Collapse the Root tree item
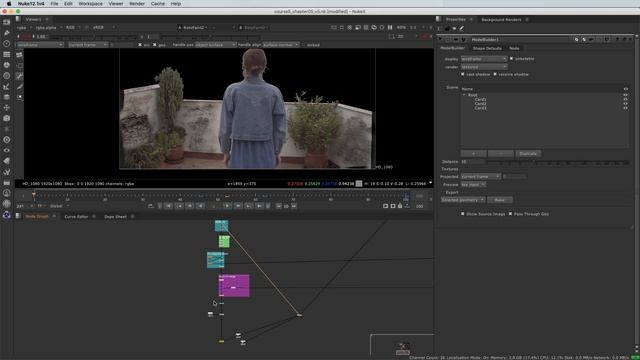Image resolution: width=640 pixels, height=360 pixels. (x=464, y=95)
